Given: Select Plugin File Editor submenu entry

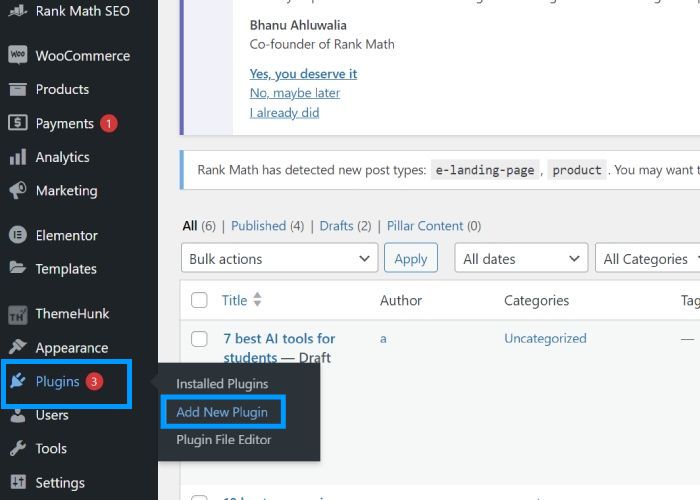Looking at the screenshot, I should click(224, 440).
